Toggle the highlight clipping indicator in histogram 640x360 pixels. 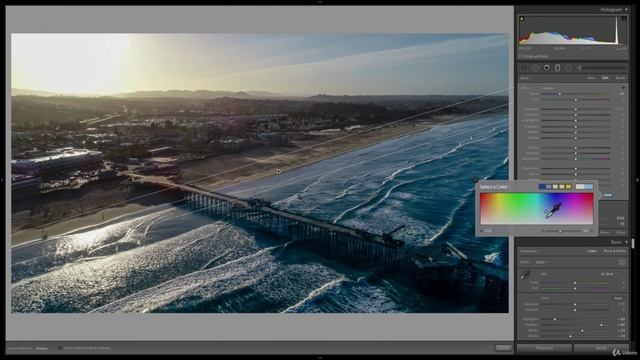click(x=624, y=19)
